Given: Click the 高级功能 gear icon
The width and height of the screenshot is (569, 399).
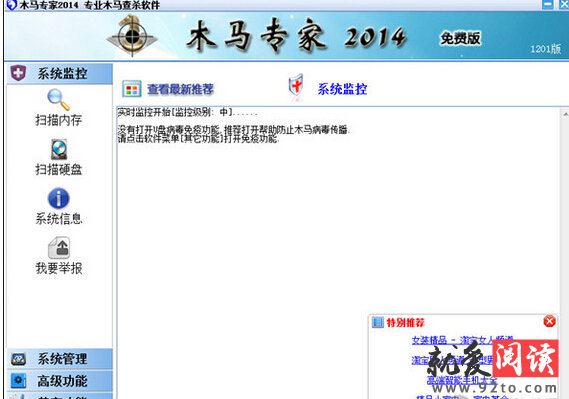Looking at the screenshot, I should [18, 381].
